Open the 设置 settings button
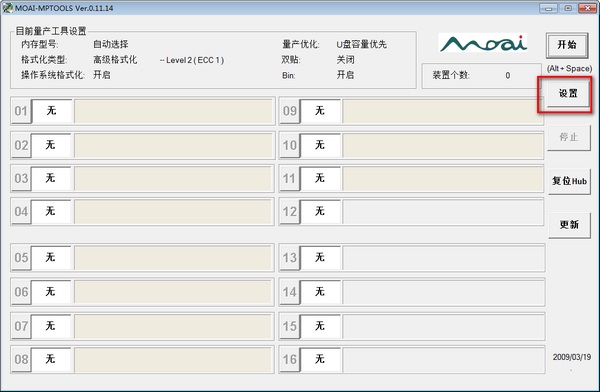Screen dimensions: 600x392 (568, 93)
